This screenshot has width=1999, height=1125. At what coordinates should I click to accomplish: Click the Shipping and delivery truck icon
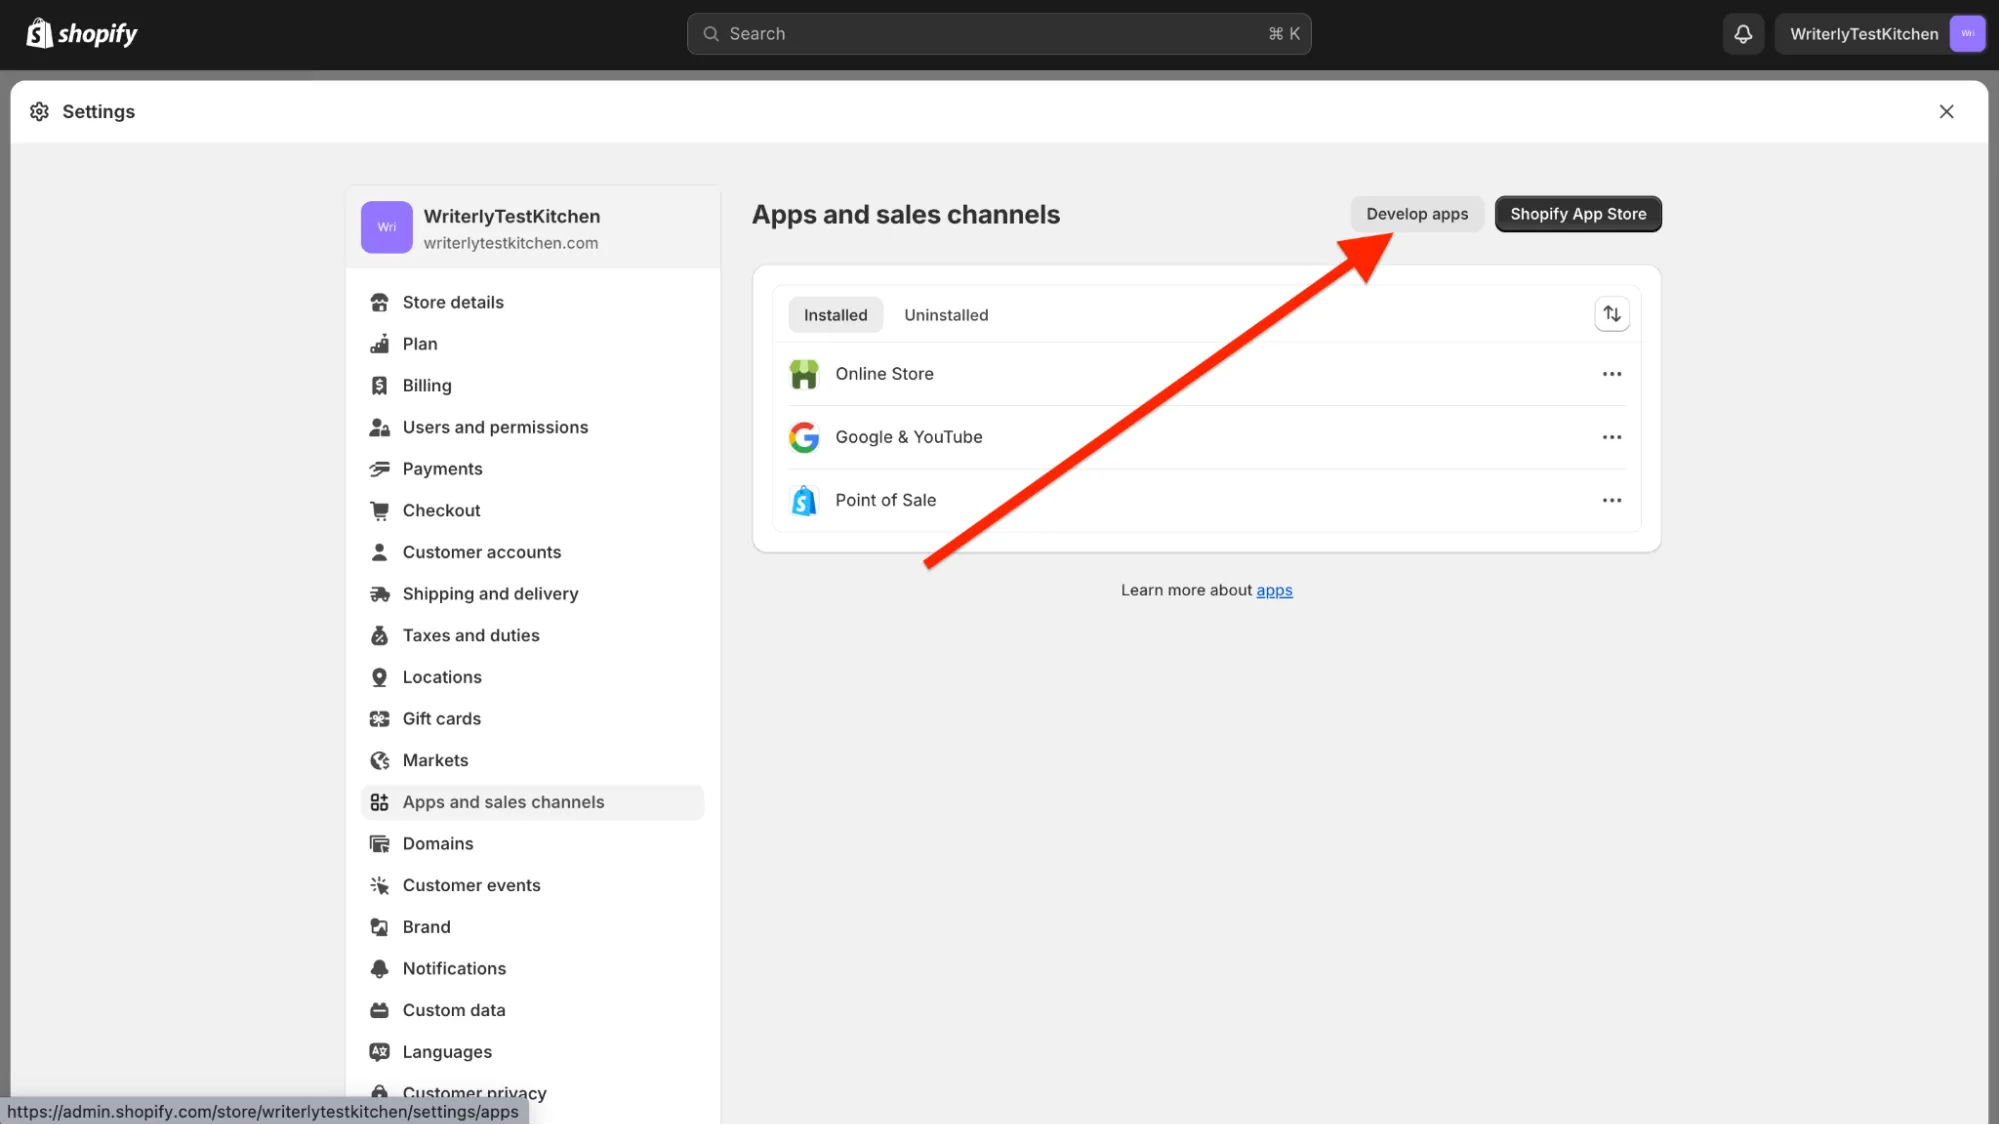pos(379,594)
